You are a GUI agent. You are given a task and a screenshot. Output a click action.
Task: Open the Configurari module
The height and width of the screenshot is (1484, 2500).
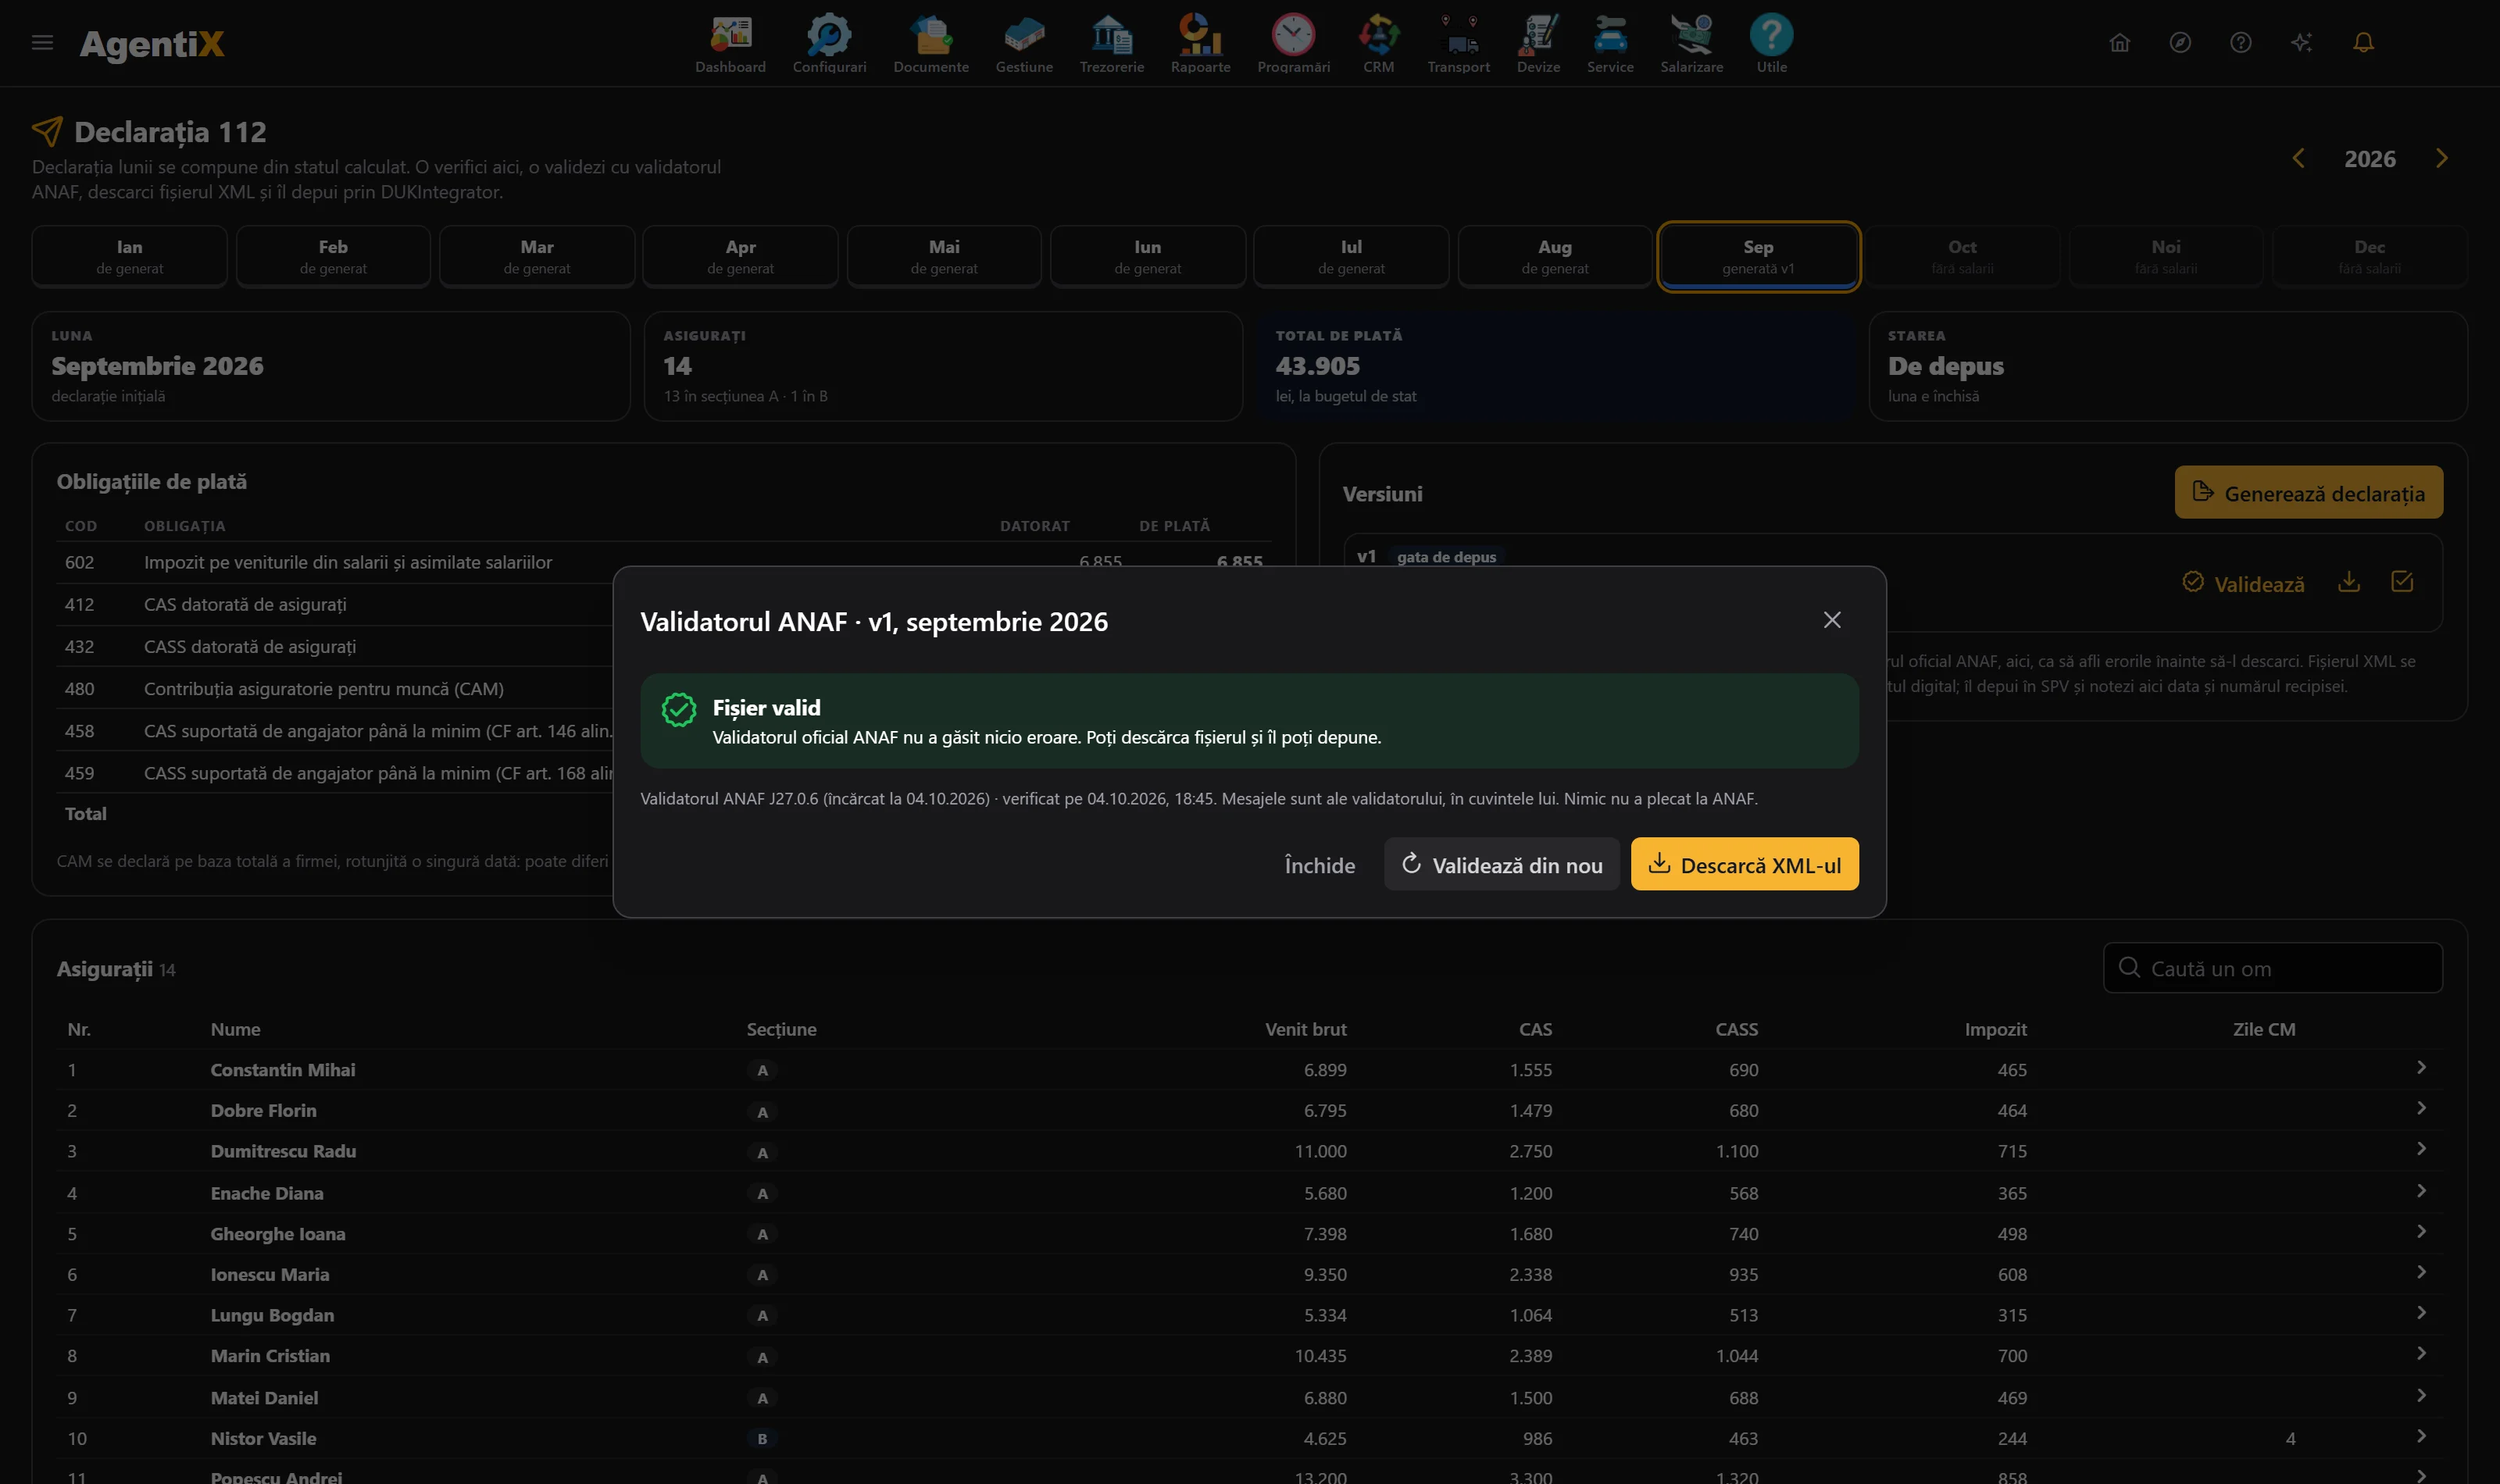829,44
